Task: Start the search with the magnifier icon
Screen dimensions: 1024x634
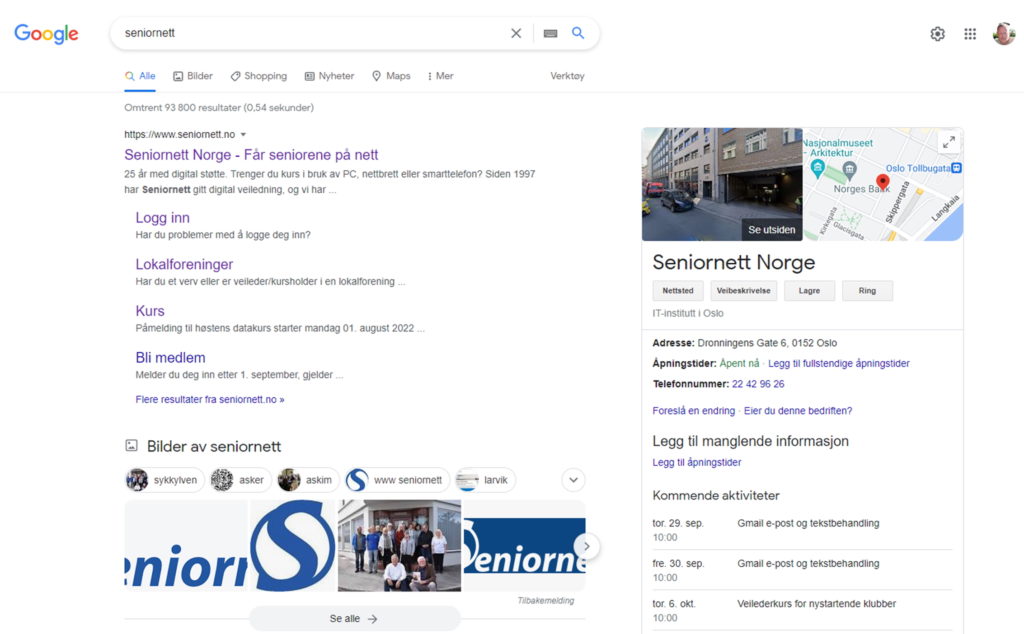Action: click(578, 33)
